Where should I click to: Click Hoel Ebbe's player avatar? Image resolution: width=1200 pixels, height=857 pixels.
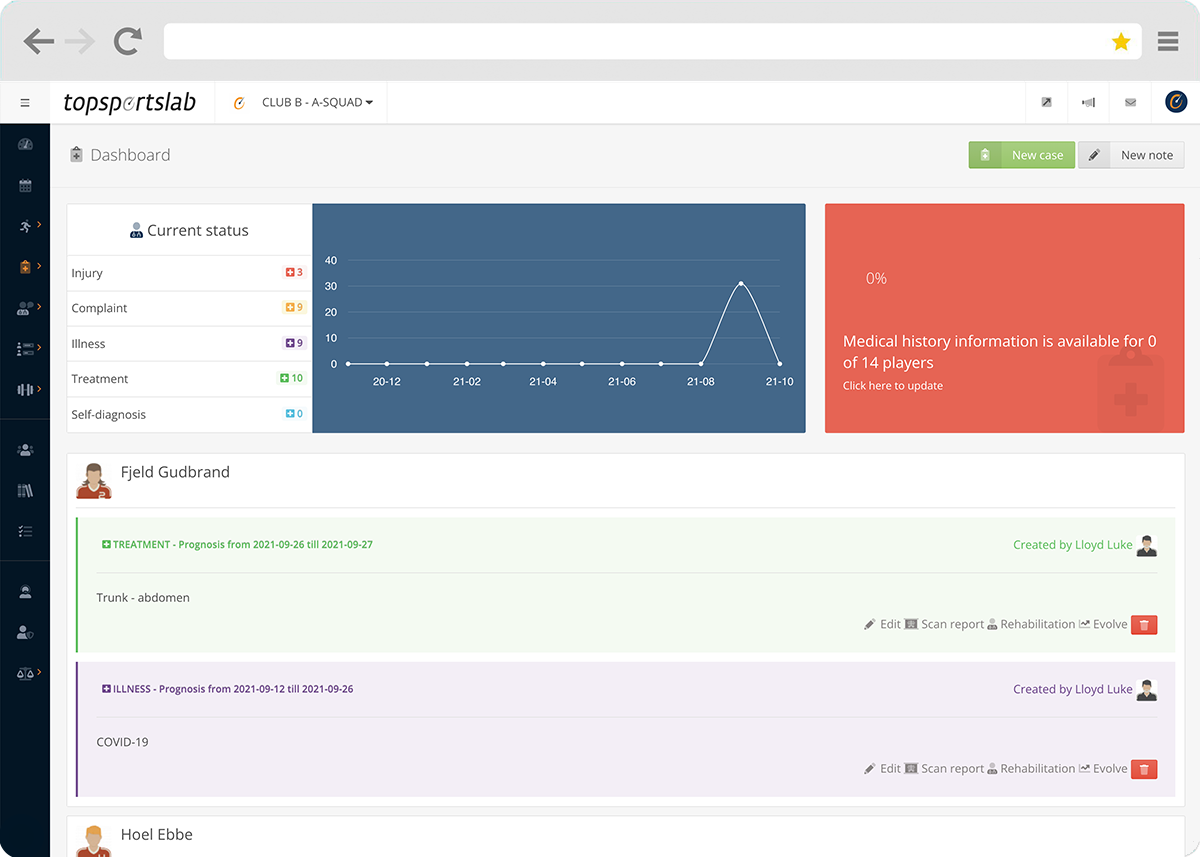[94, 840]
